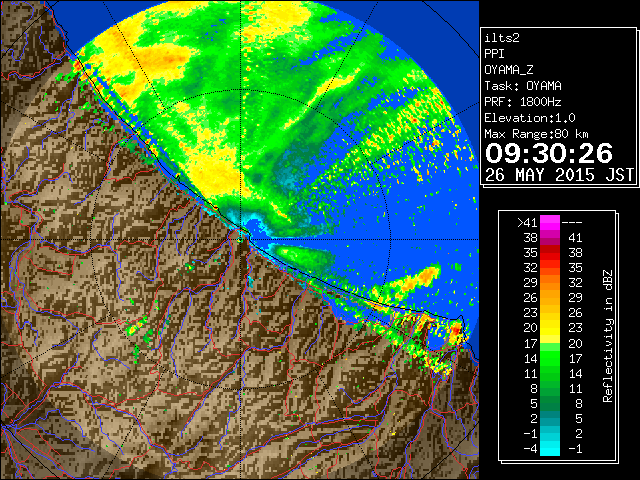Click the 'PPI' scan type text
The width and height of the screenshot is (640, 480).
pos(494,54)
